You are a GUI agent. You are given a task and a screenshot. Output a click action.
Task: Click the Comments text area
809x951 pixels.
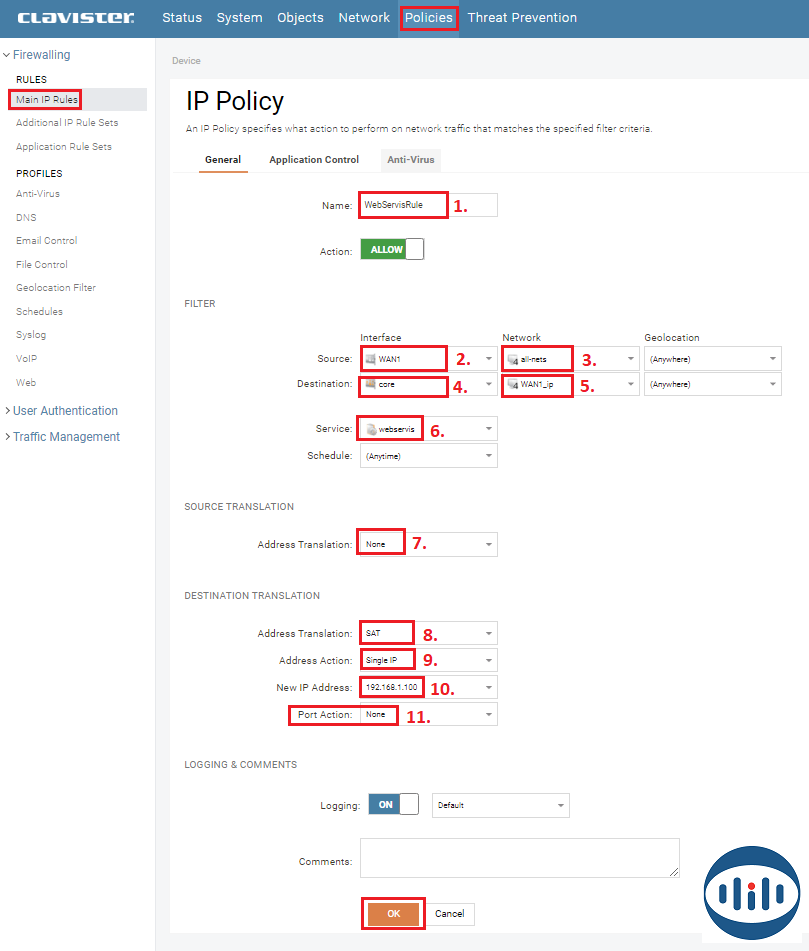(519, 859)
